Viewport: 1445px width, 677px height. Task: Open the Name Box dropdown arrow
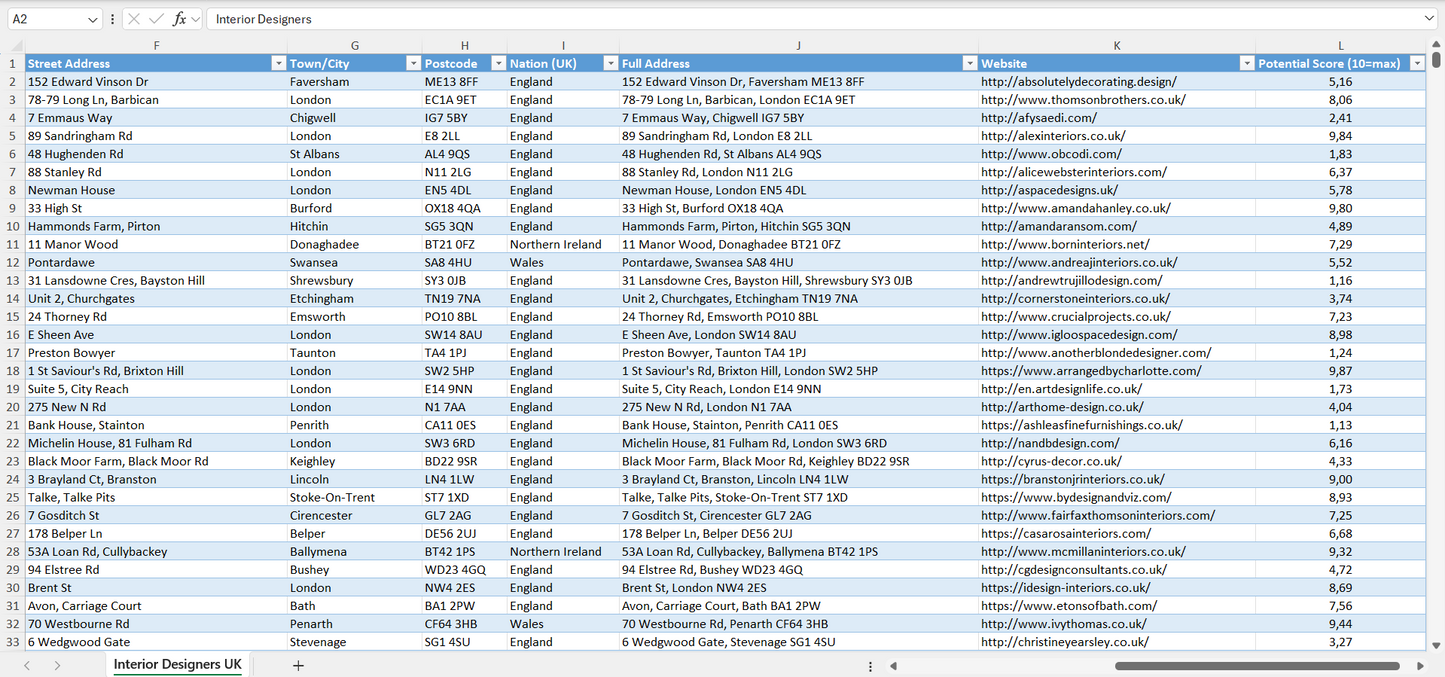click(x=93, y=19)
